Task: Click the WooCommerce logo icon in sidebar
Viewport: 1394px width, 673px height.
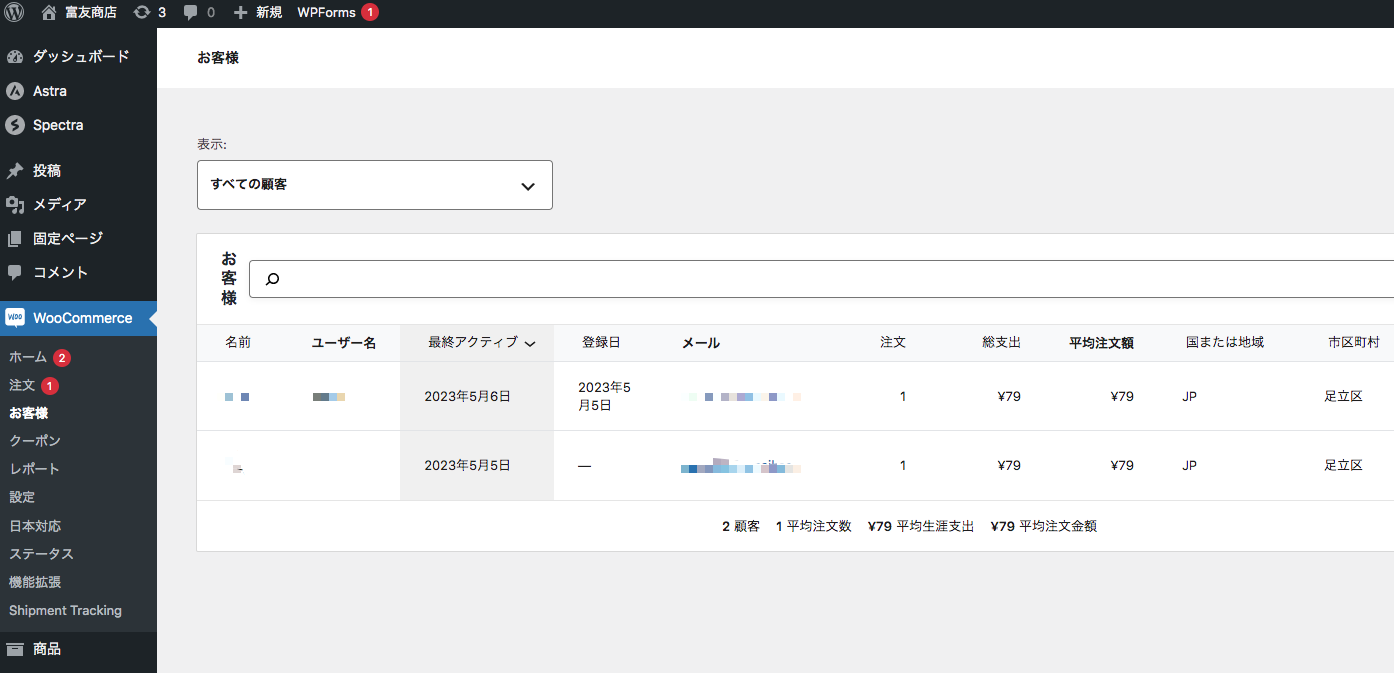Action: (15, 318)
